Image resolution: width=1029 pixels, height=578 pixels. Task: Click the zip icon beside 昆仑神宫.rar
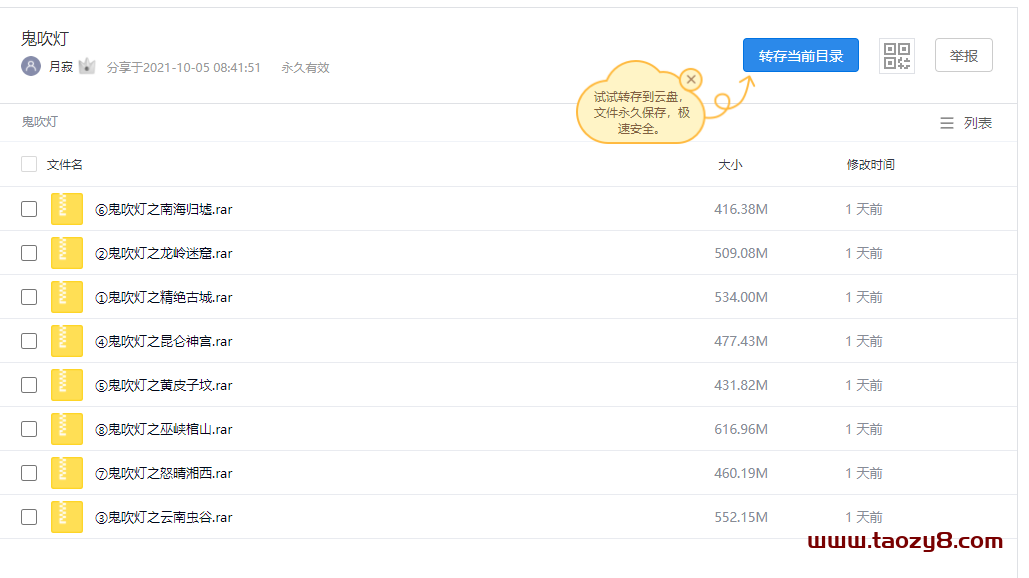67,341
